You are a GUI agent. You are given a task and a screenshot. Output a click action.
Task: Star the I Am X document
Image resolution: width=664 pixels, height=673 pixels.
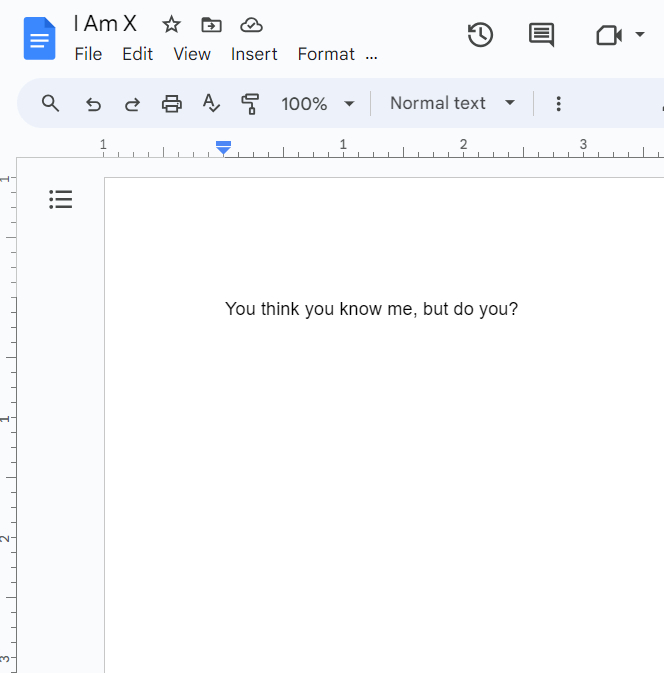171,25
